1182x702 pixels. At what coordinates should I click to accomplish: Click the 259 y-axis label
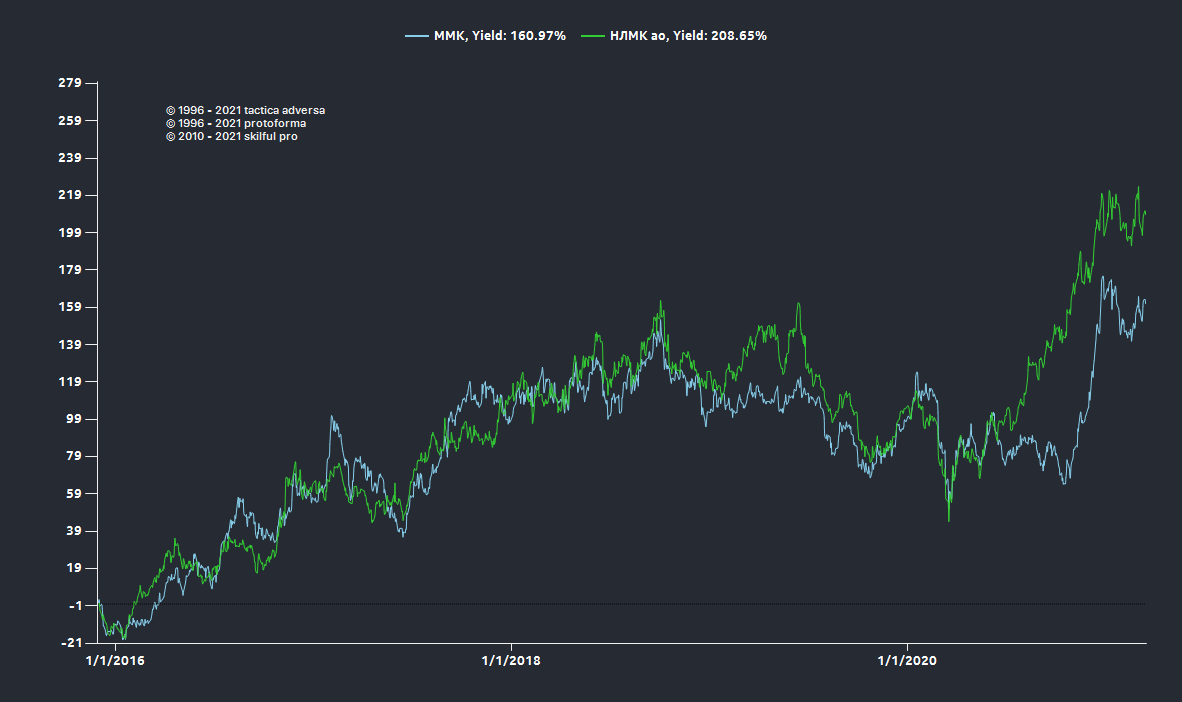click(70, 121)
